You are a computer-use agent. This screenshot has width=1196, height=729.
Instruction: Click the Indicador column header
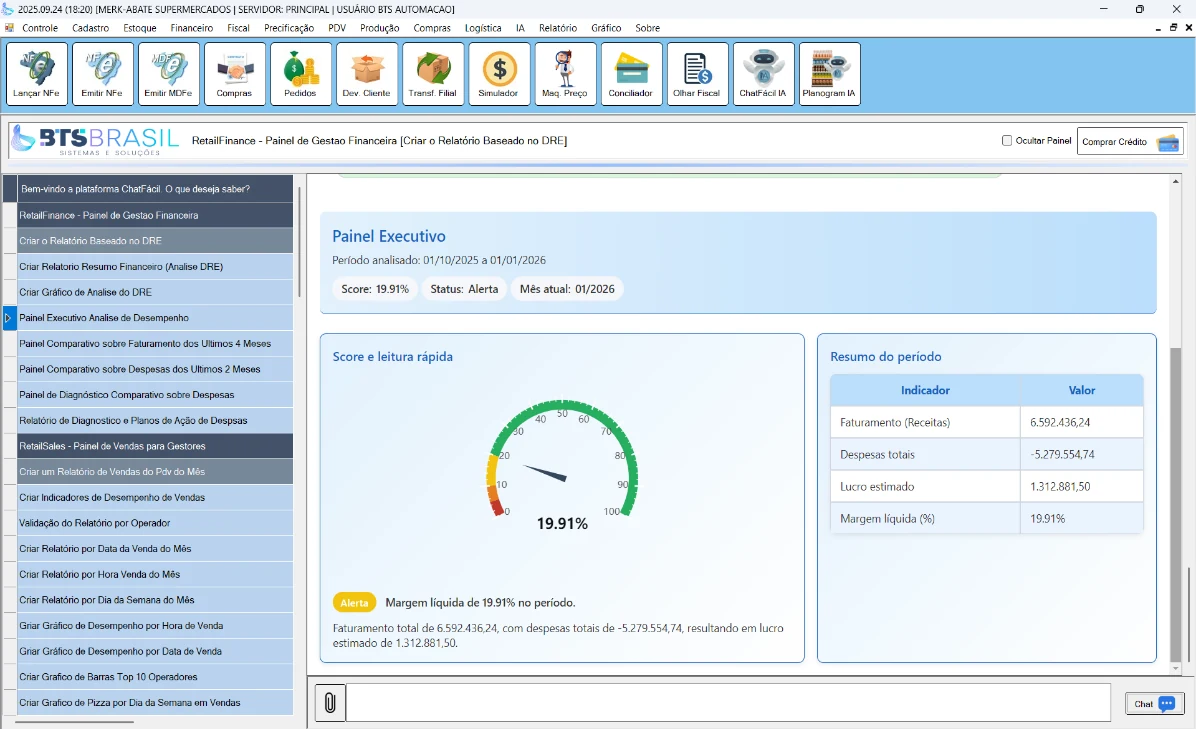[x=925, y=390]
